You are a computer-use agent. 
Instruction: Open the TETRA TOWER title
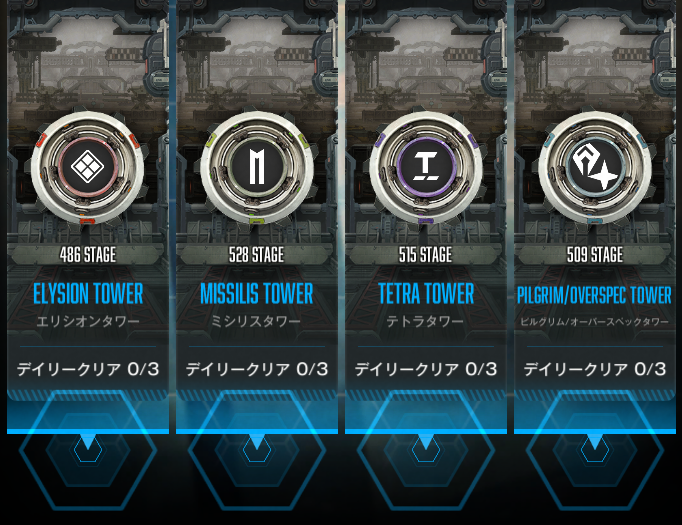coord(426,294)
